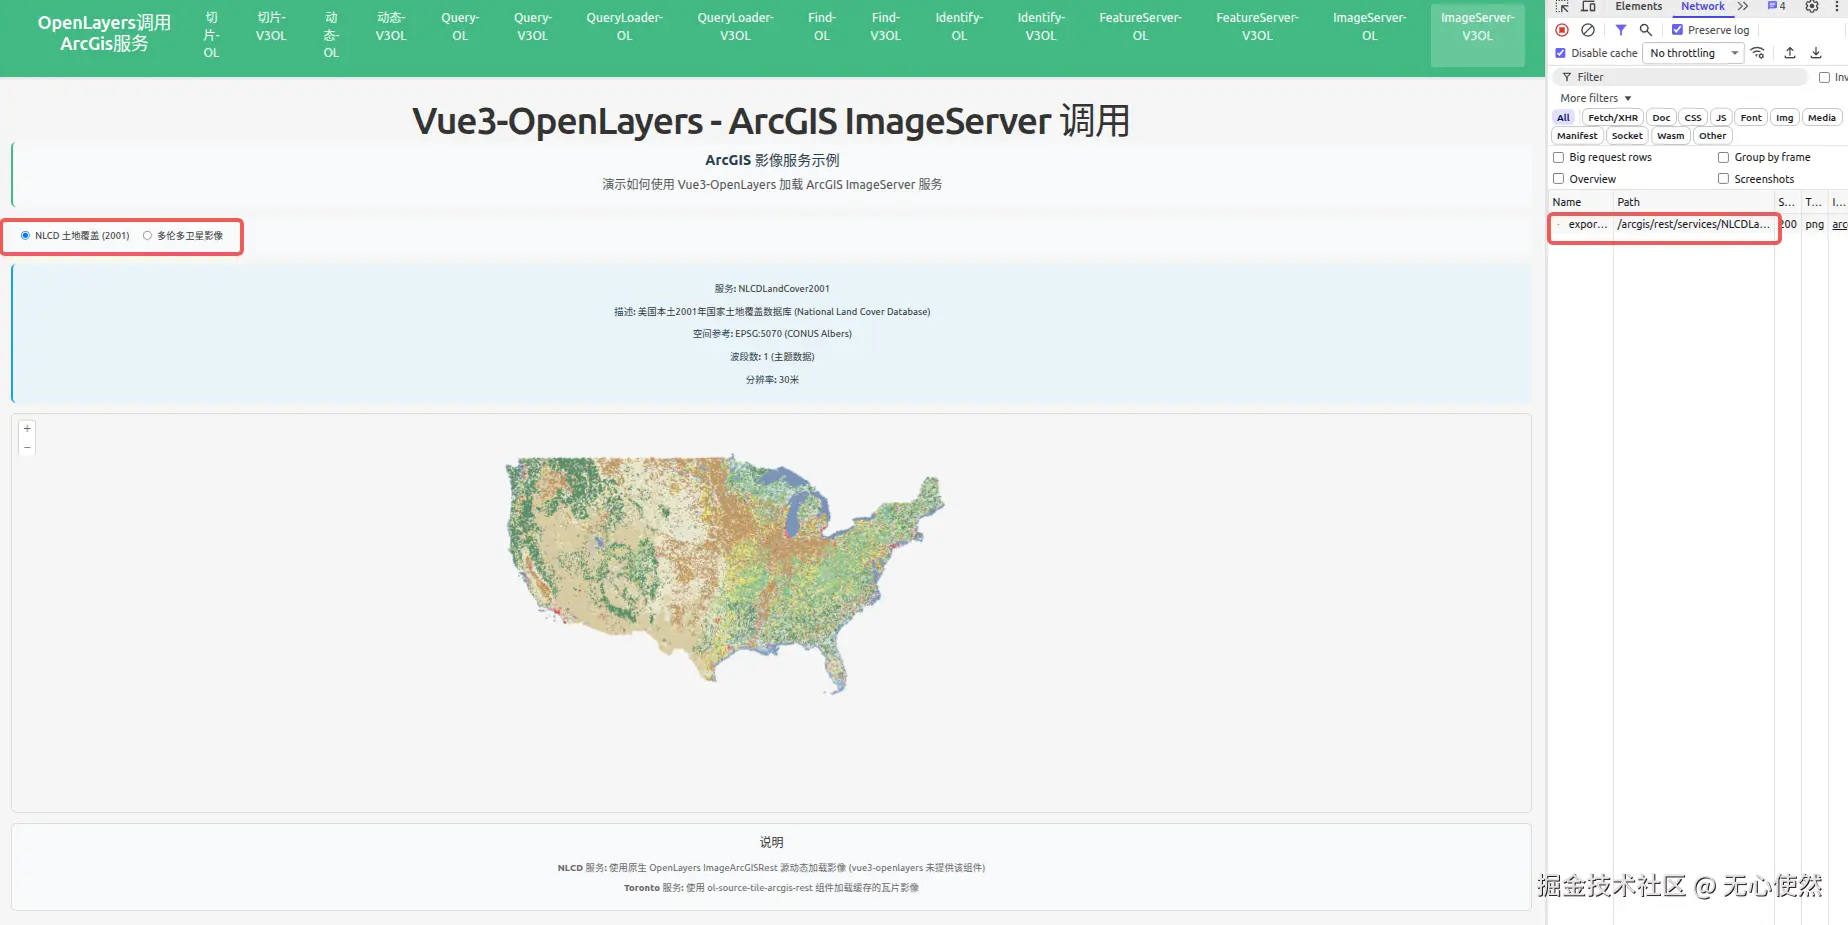
Task: Open the 动态-OL nav item
Action: pyautogui.click(x=331, y=35)
